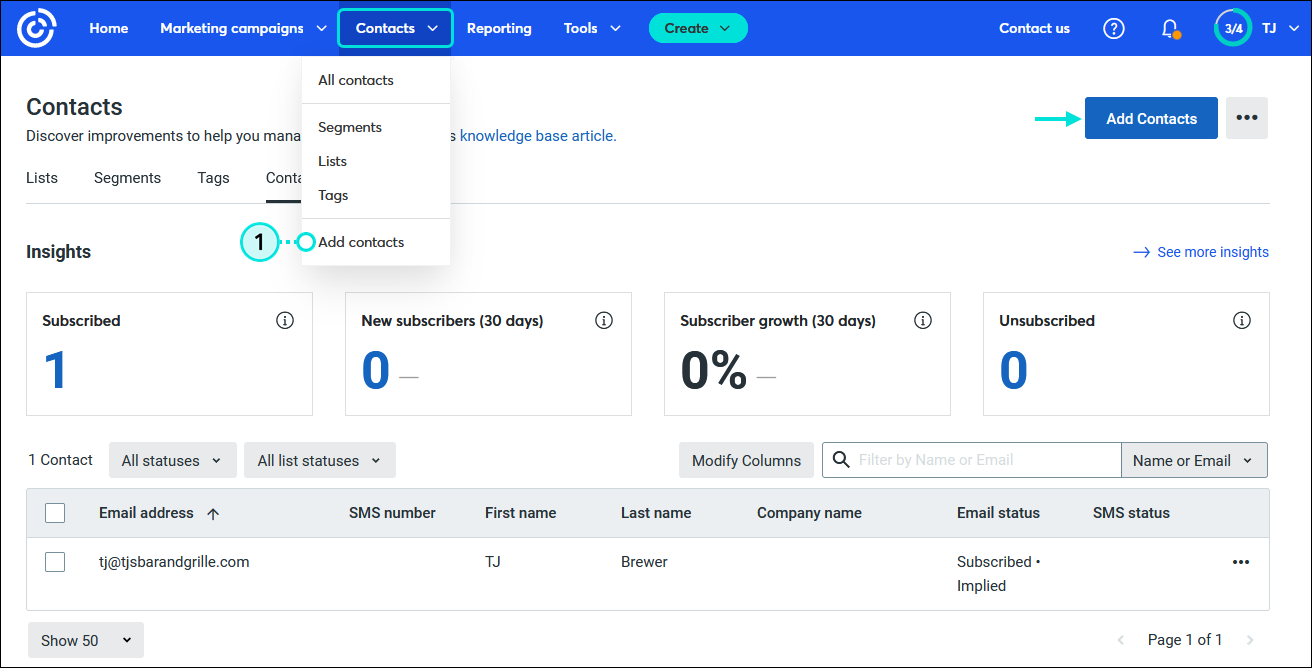Show info for Unsubscribed insight

pyautogui.click(x=1242, y=321)
